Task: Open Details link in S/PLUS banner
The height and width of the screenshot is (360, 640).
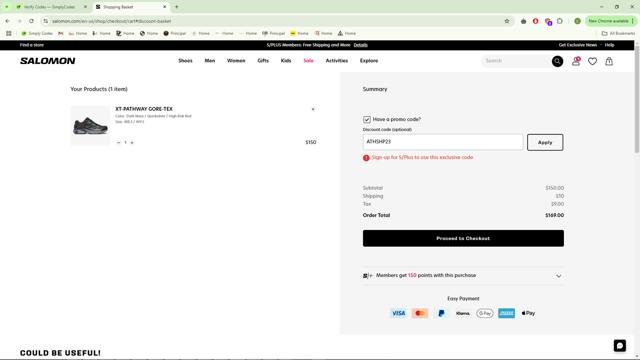Action: pyautogui.click(x=360, y=45)
